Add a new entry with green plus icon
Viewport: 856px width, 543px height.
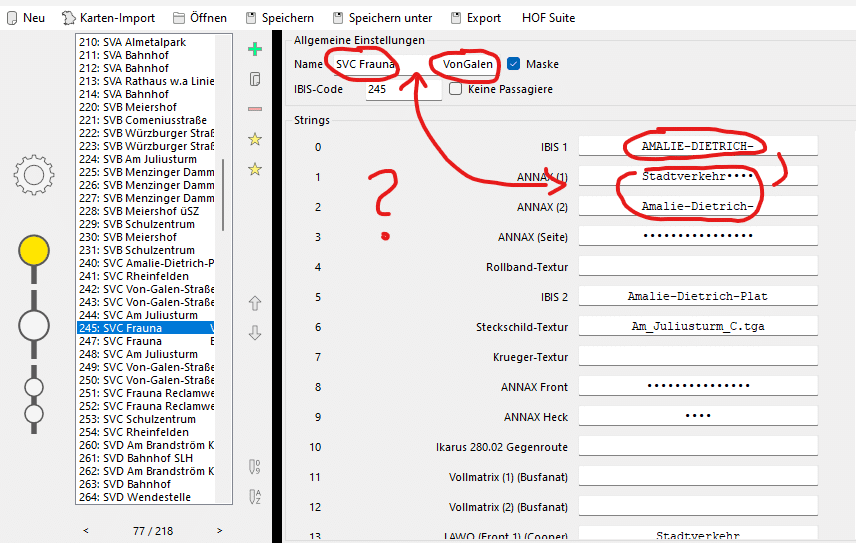click(254, 48)
